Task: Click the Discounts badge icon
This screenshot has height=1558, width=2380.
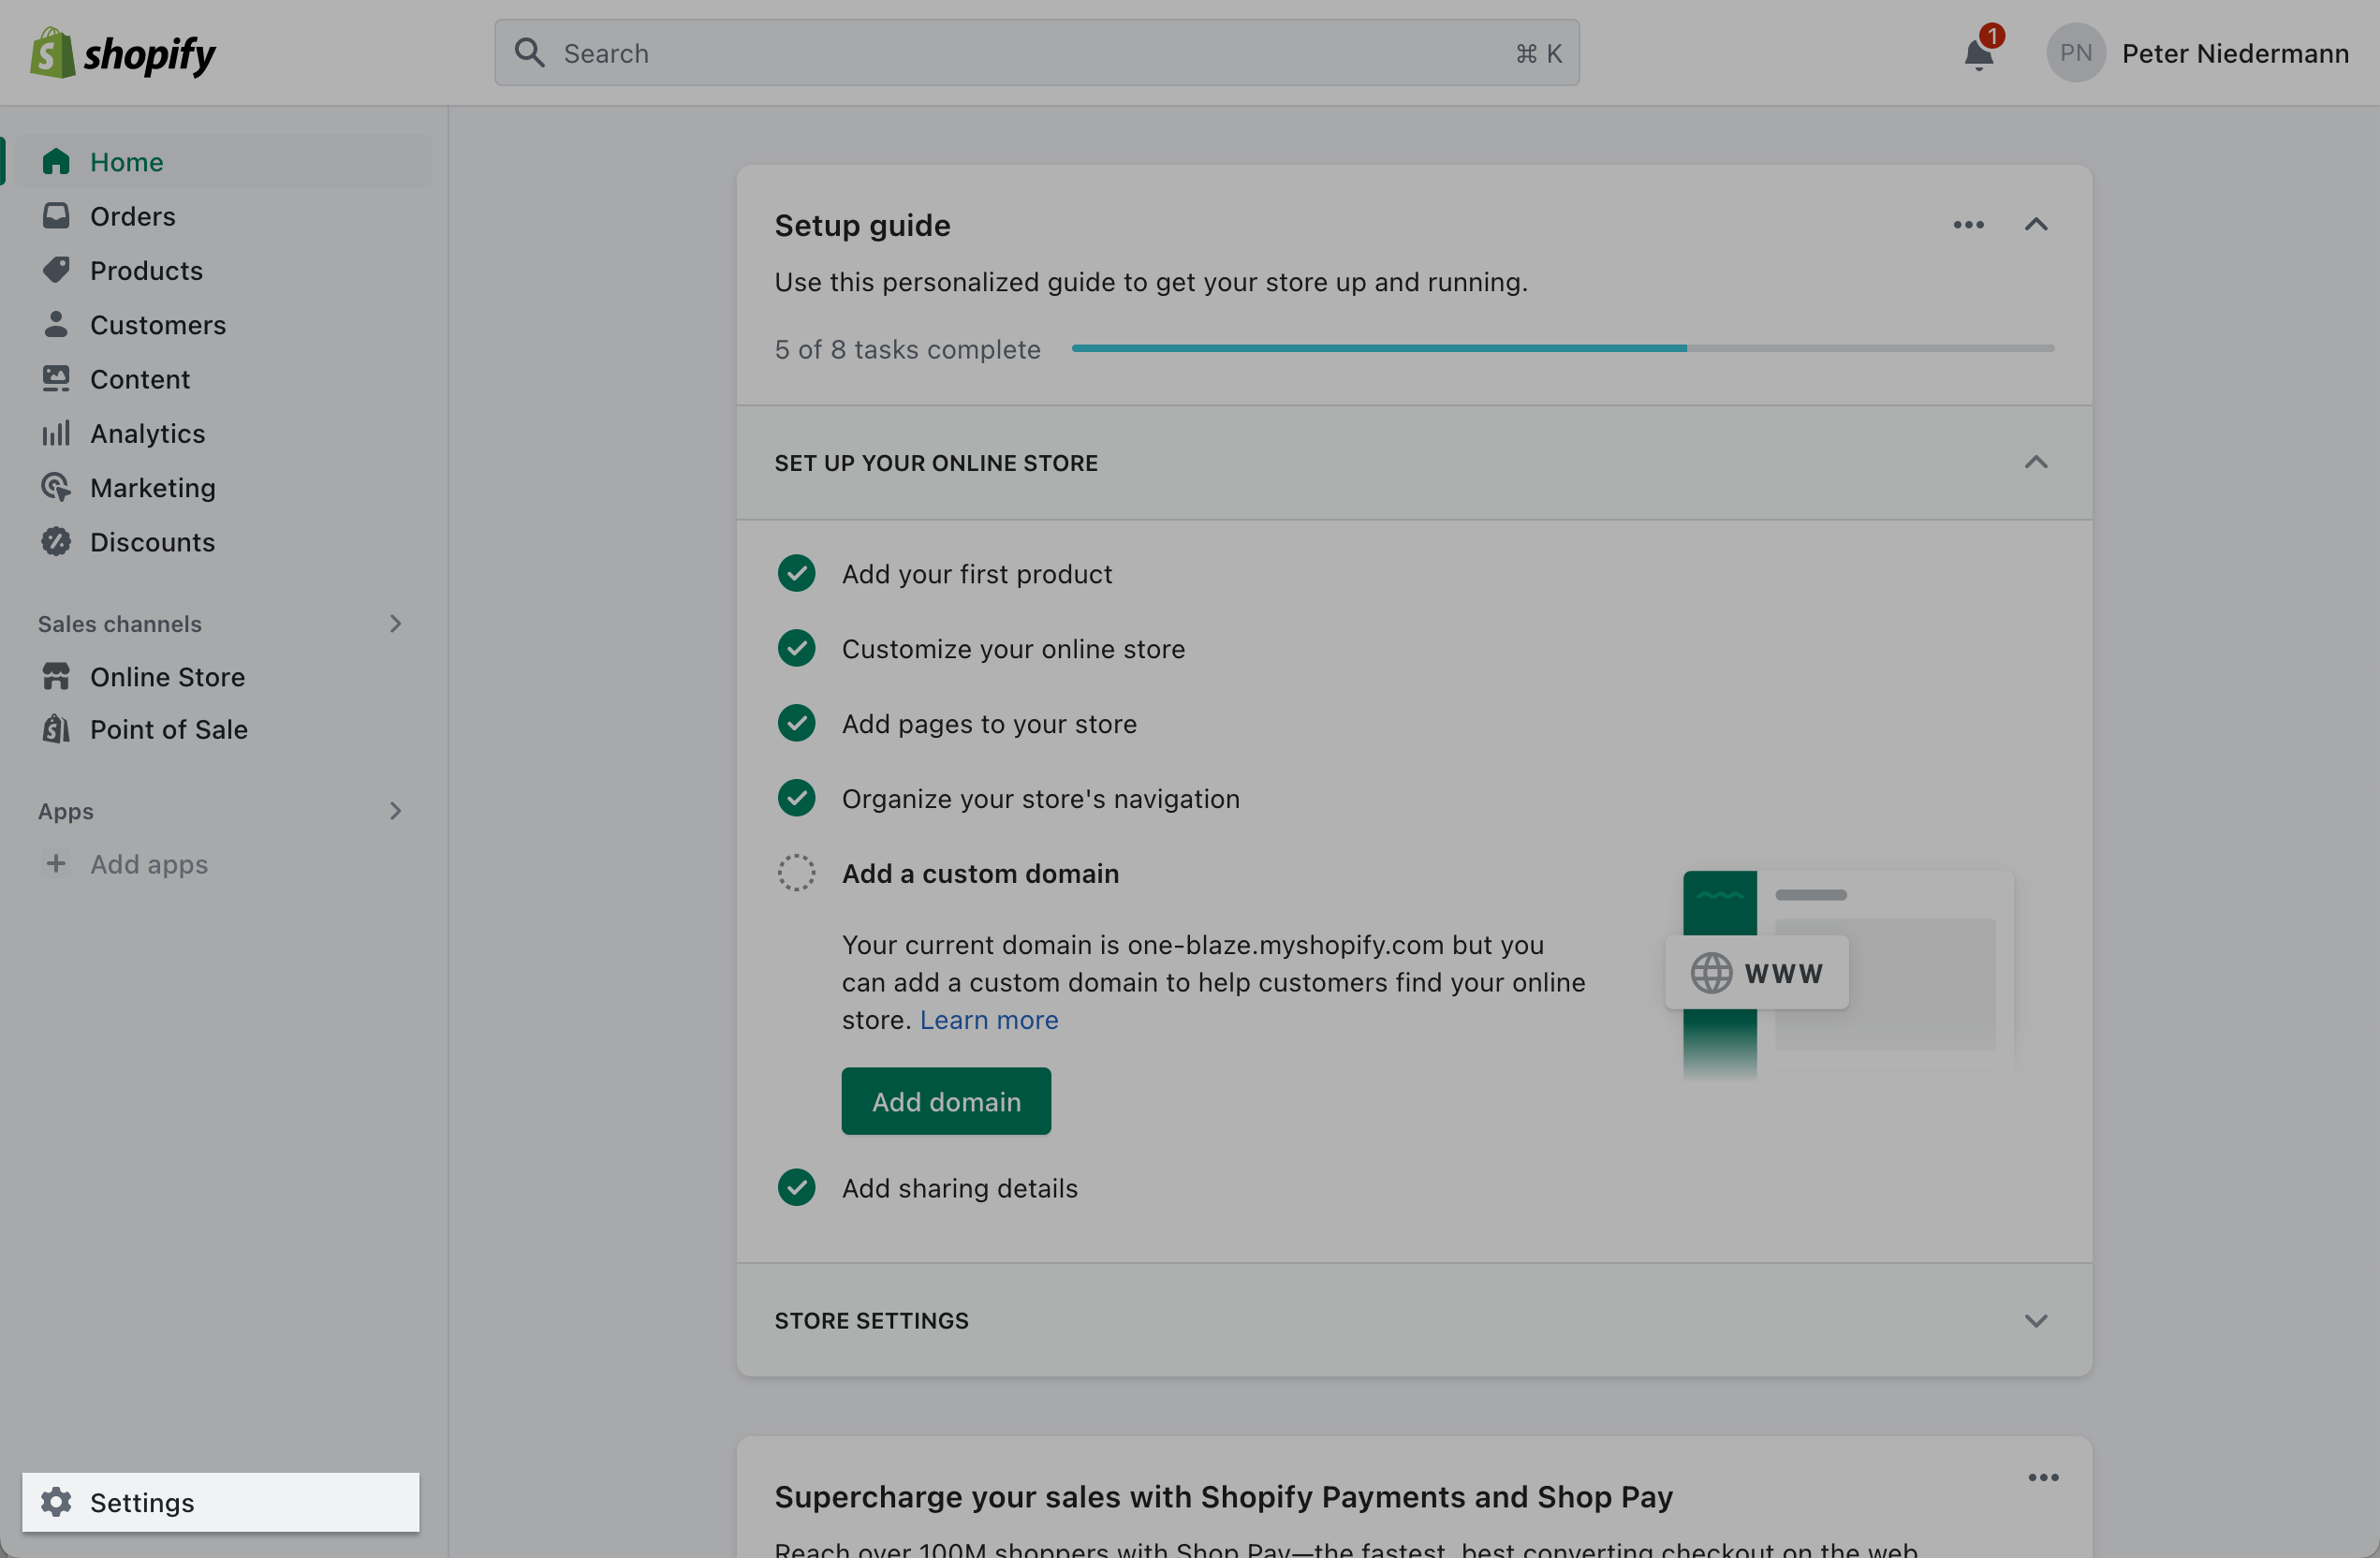Action: coord(56,541)
